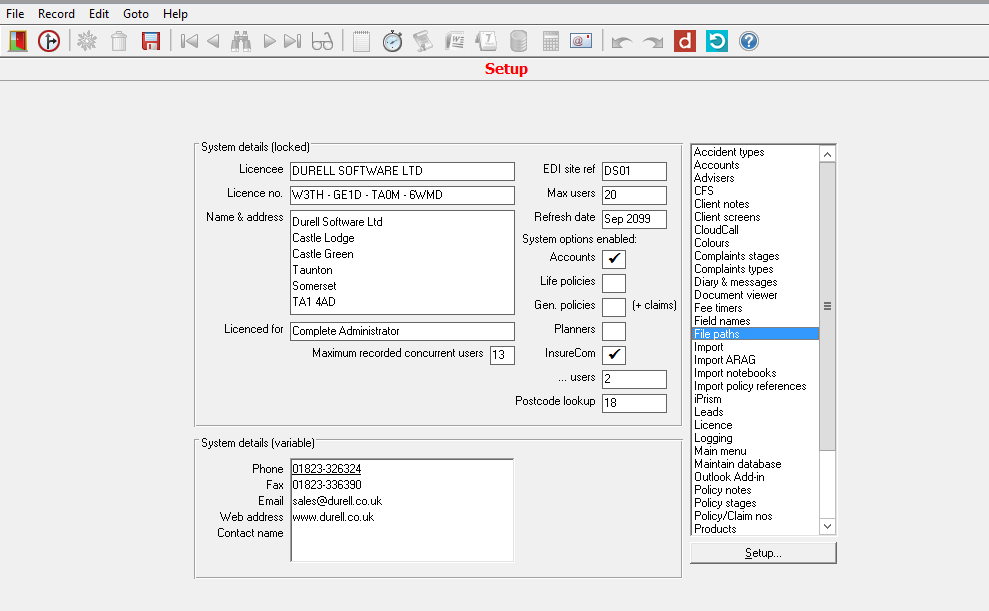Screen dimensions: 989x611
Task: Click the Licensee input field
Action: click(x=402, y=171)
